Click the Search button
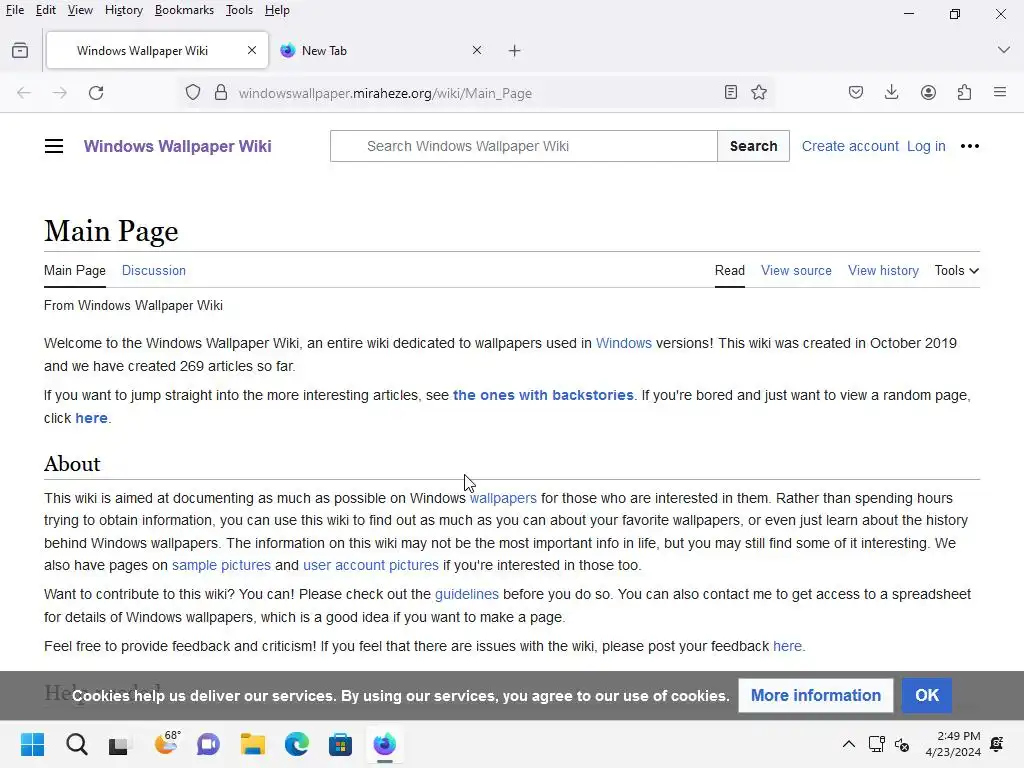The image size is (1024, 768). click(x=754, y=146)
